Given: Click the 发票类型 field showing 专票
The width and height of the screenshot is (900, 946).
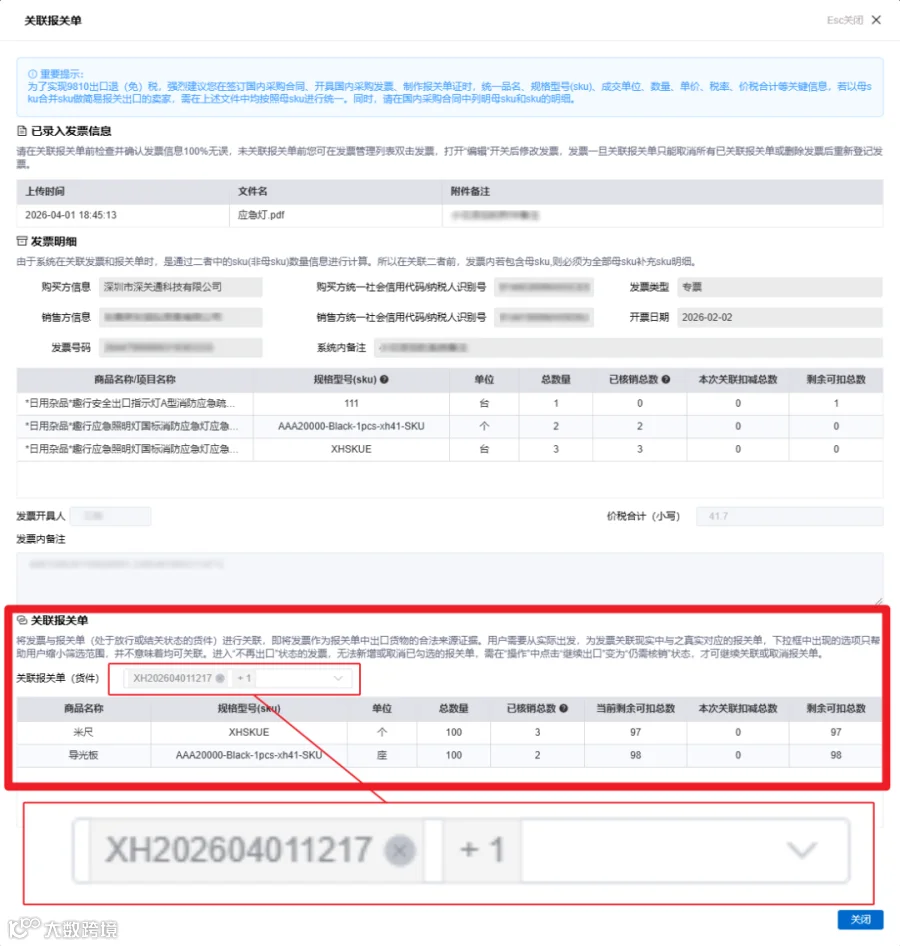Looking at the screenshot, I should (x=779, y=287).
